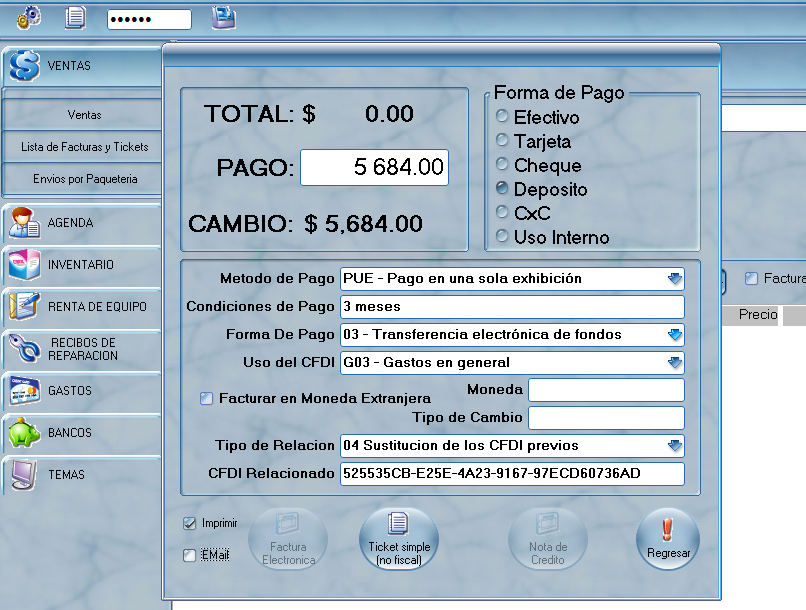
Task: Select Efectivo payment option
Action: [502, 117]
